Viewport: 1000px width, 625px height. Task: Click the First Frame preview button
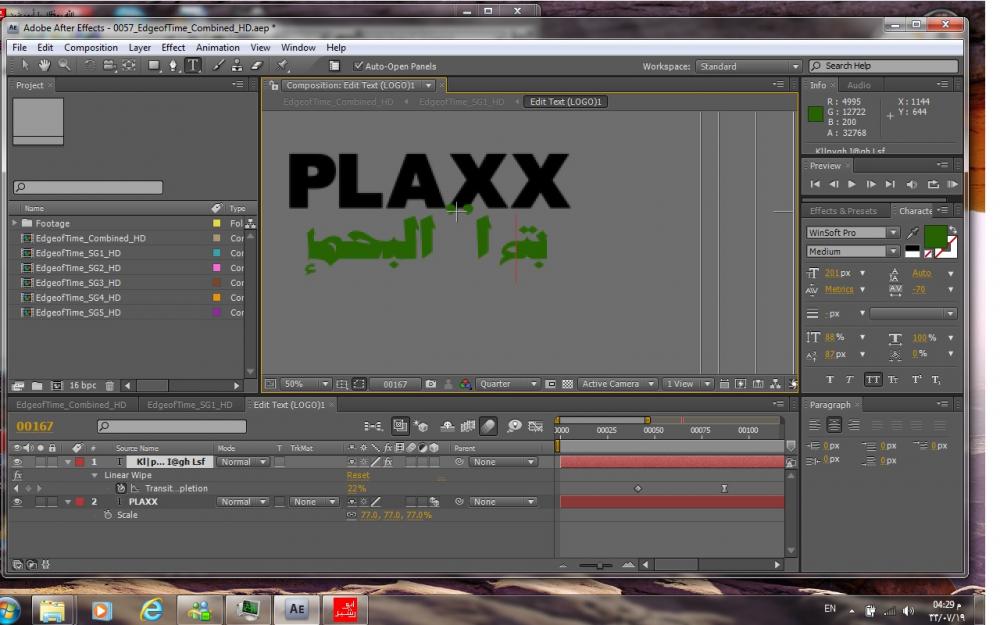tap(815, 184)
